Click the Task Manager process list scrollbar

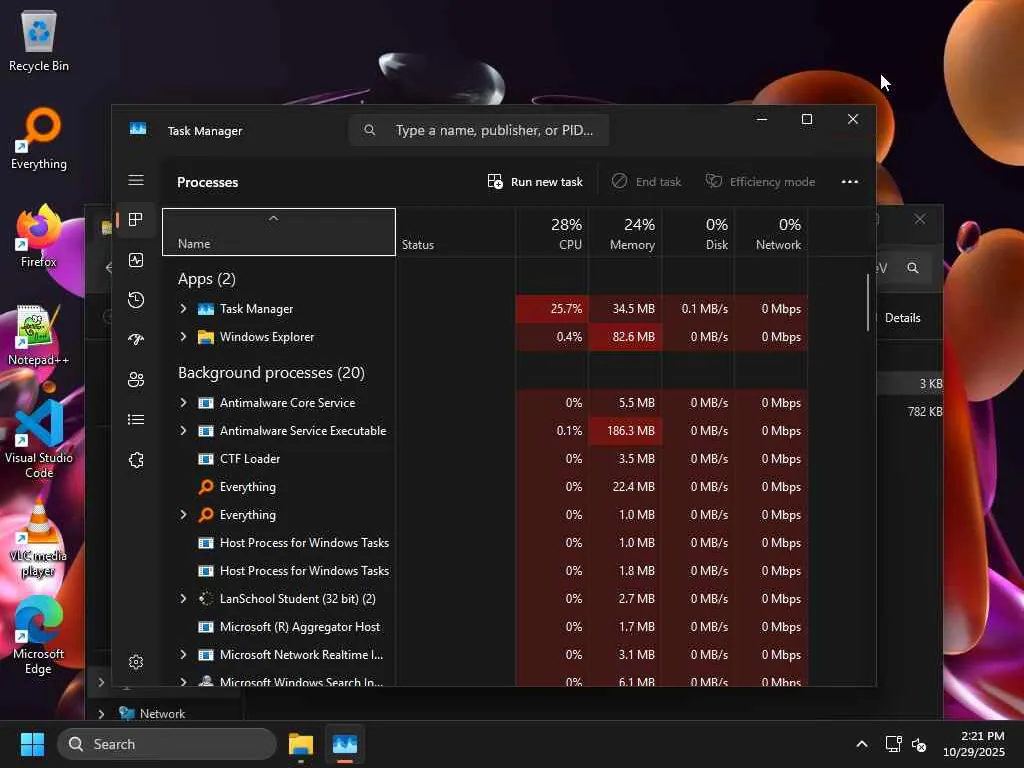coord(868,302)
